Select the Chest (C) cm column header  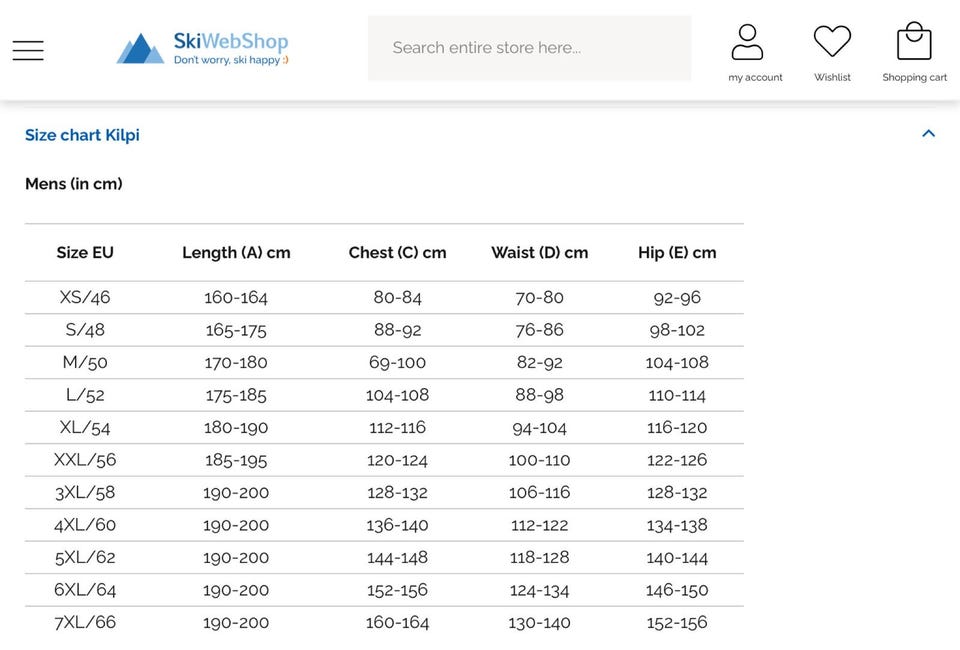pos(397,253)
